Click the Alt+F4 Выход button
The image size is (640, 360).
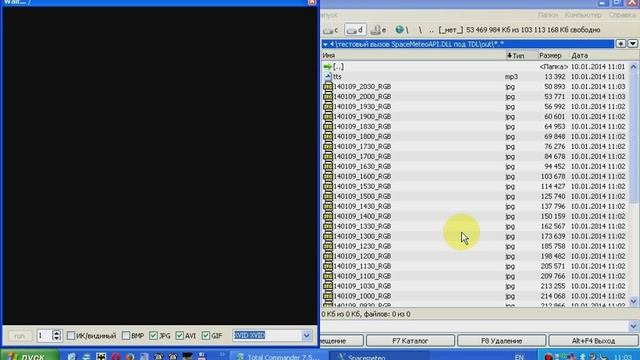click(593, 341)
